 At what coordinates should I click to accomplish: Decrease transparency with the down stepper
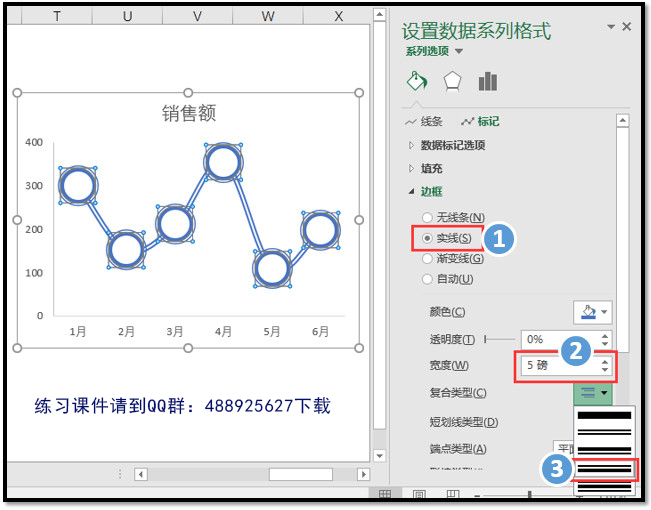(x=605, y=344)
